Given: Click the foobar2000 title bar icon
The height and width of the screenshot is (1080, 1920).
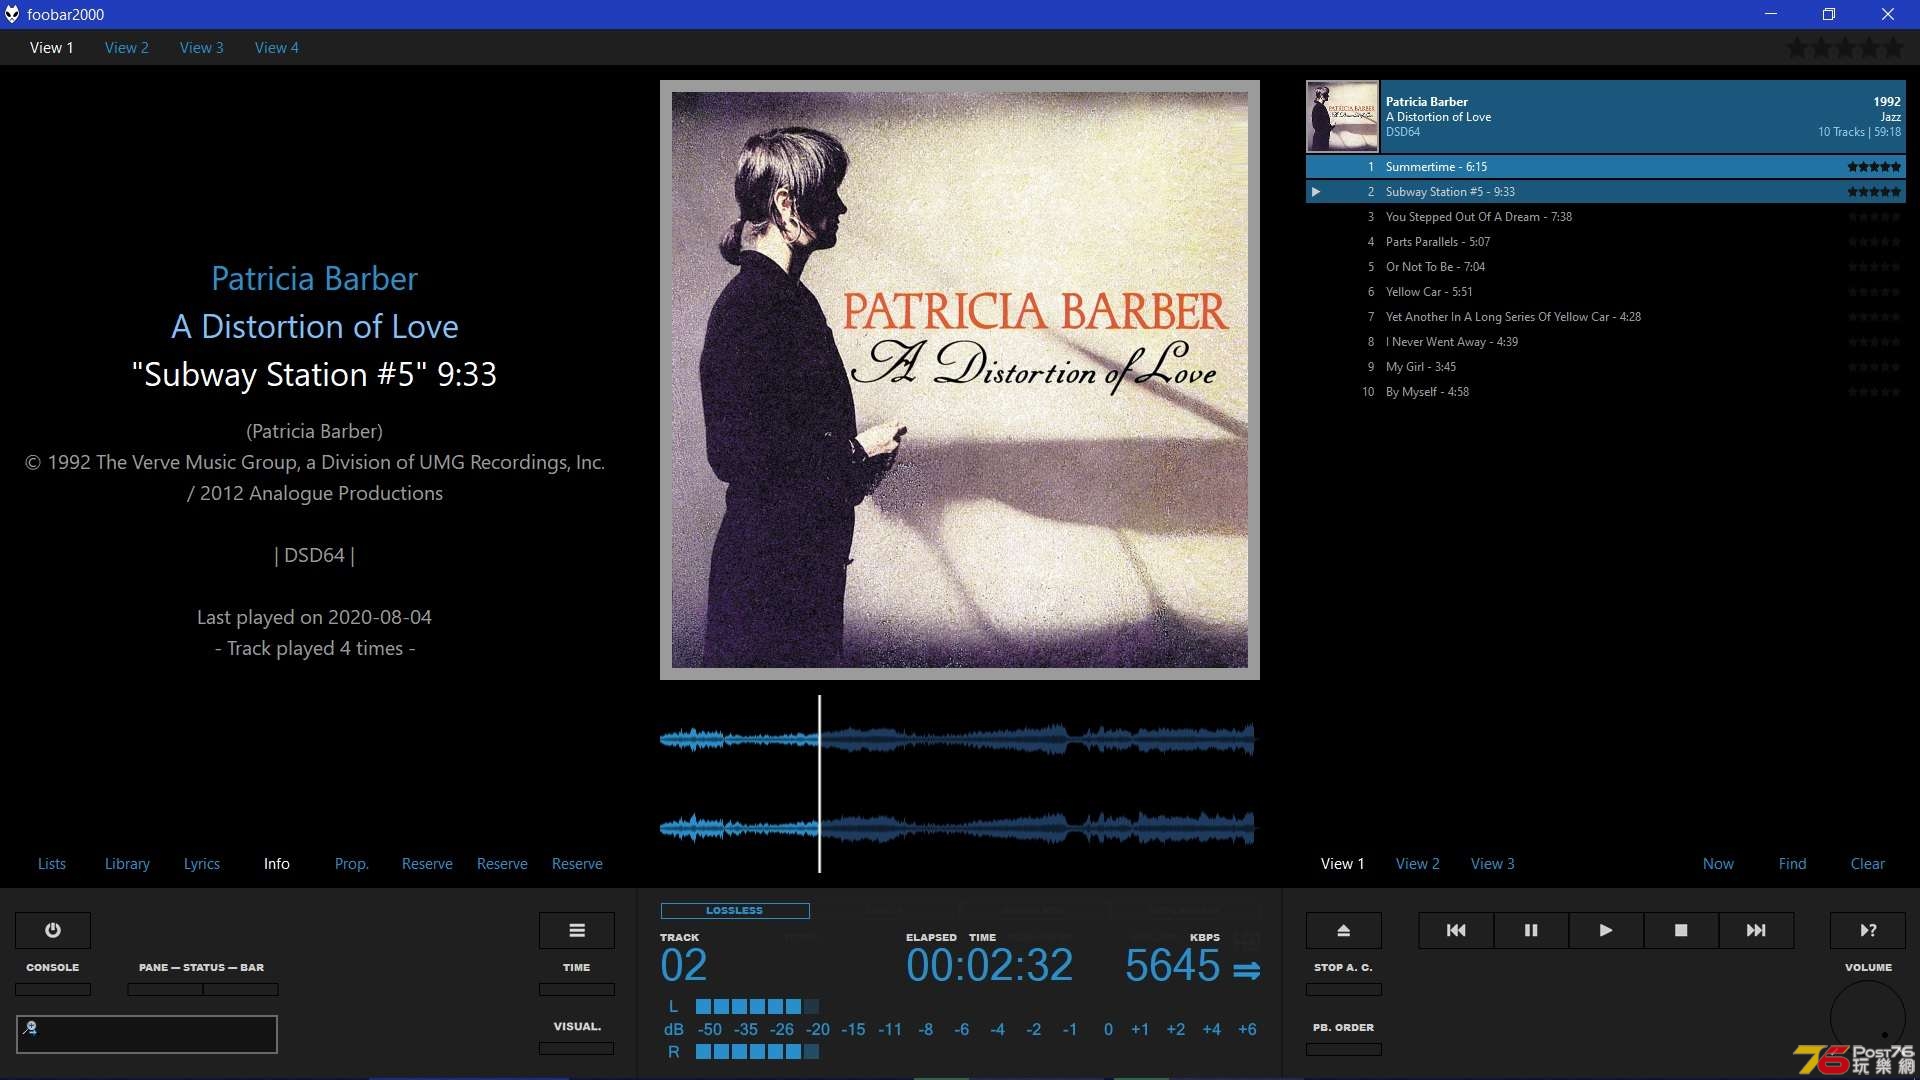Looking at the screenshot, I should [12, 14].
